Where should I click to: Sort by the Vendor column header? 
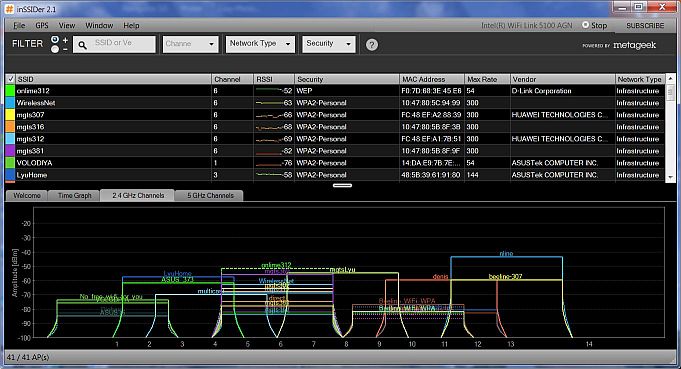pyautogui.click(x=563, y=79)
